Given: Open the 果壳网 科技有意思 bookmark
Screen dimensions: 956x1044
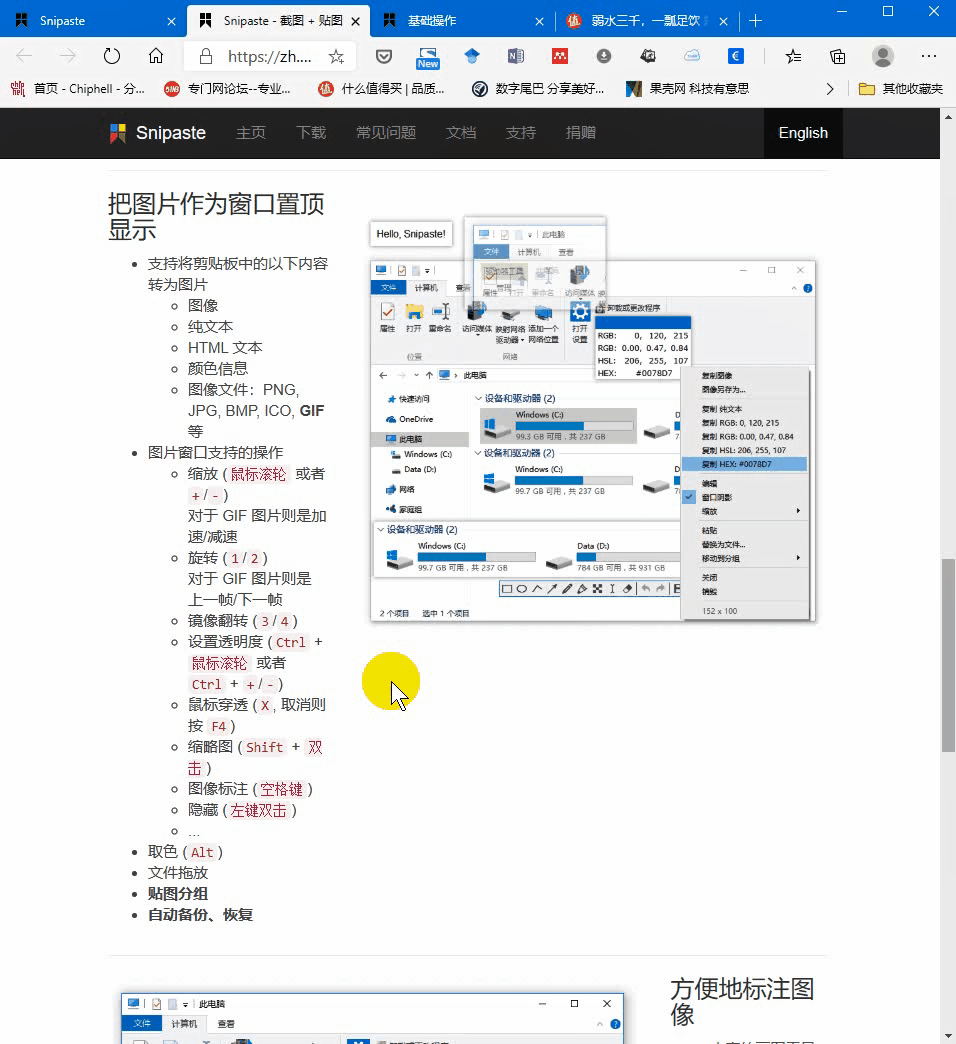Looking at the screenshot, I should click(x=688, y=89).
